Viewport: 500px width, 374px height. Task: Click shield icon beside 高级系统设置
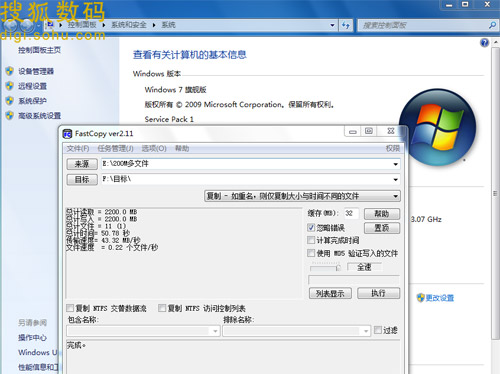(9, 116)
